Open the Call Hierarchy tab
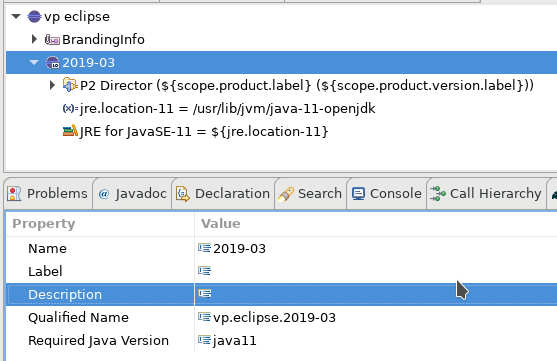The image size is (557, 361). (486, 194)
